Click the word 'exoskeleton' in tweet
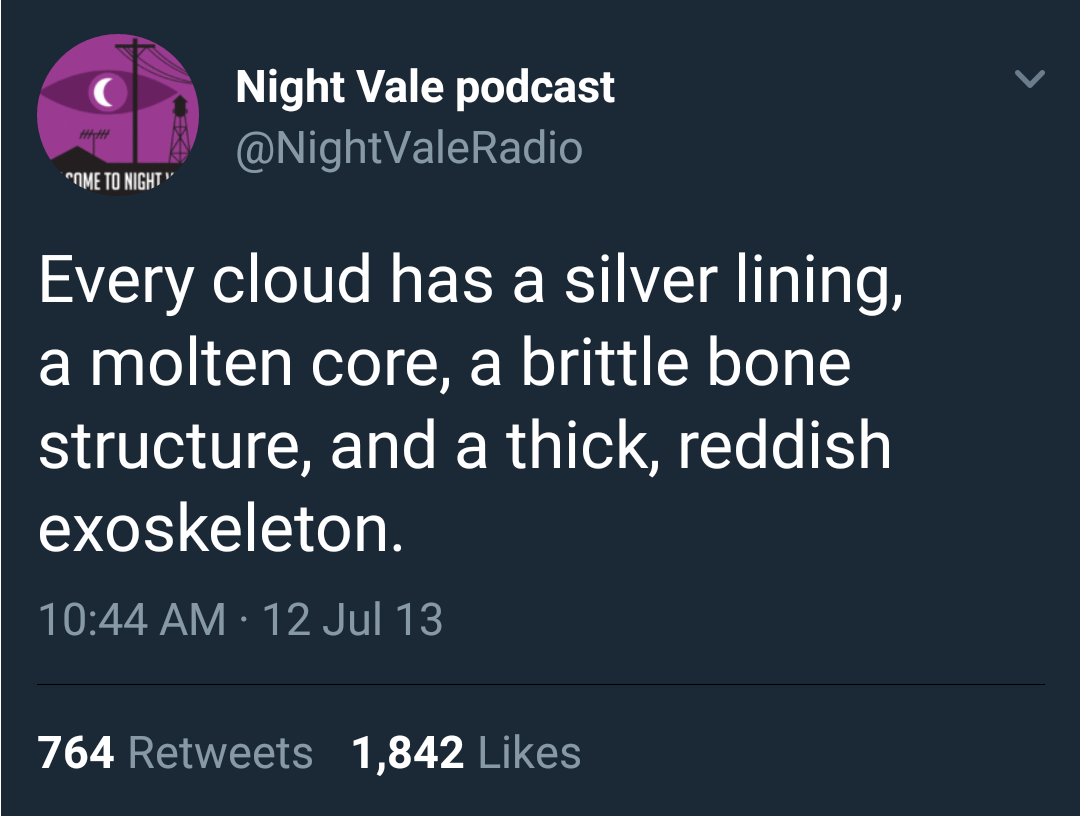 coord(220,530)
